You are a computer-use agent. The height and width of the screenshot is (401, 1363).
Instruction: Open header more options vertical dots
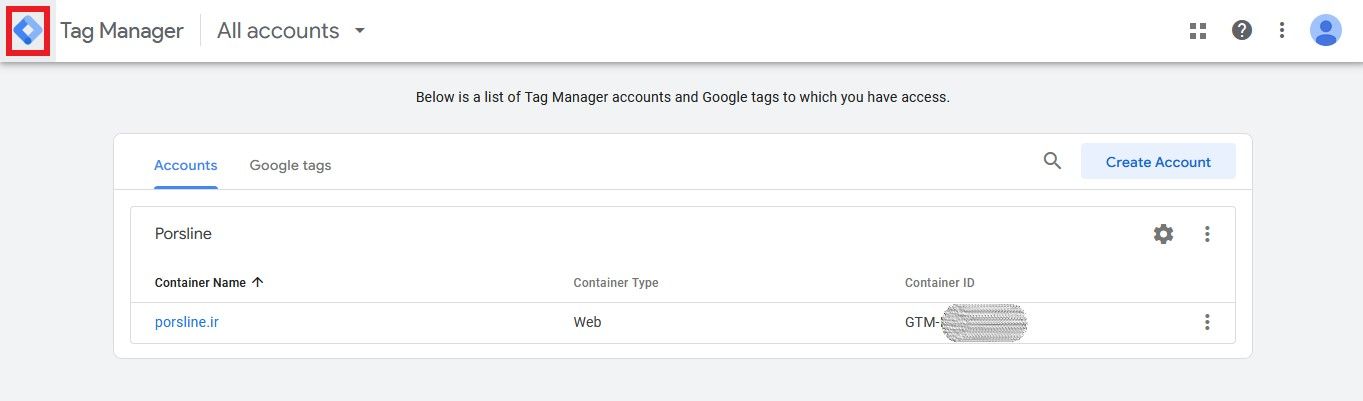point(1282,31)
